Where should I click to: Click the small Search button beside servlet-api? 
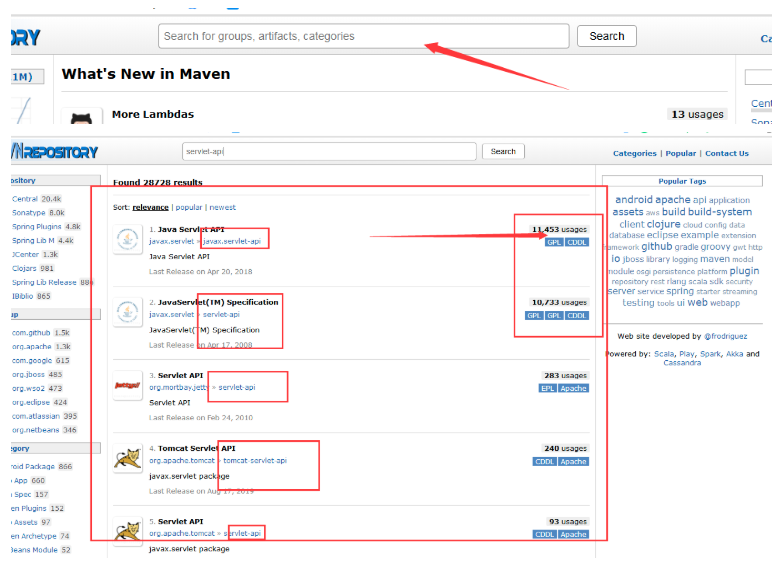(503, 152)
